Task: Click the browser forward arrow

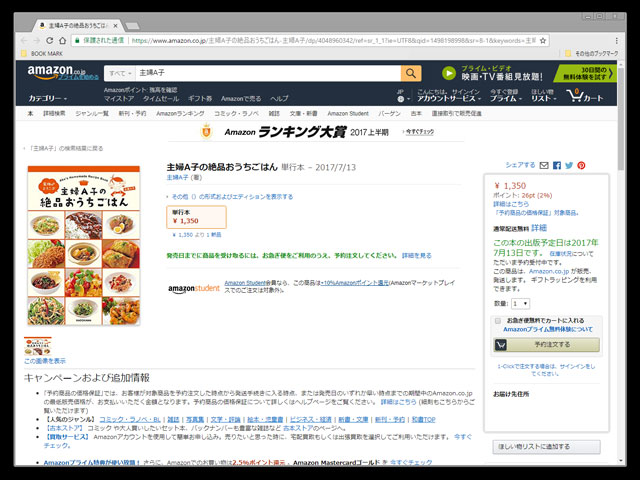Action: tap(37, 40)
